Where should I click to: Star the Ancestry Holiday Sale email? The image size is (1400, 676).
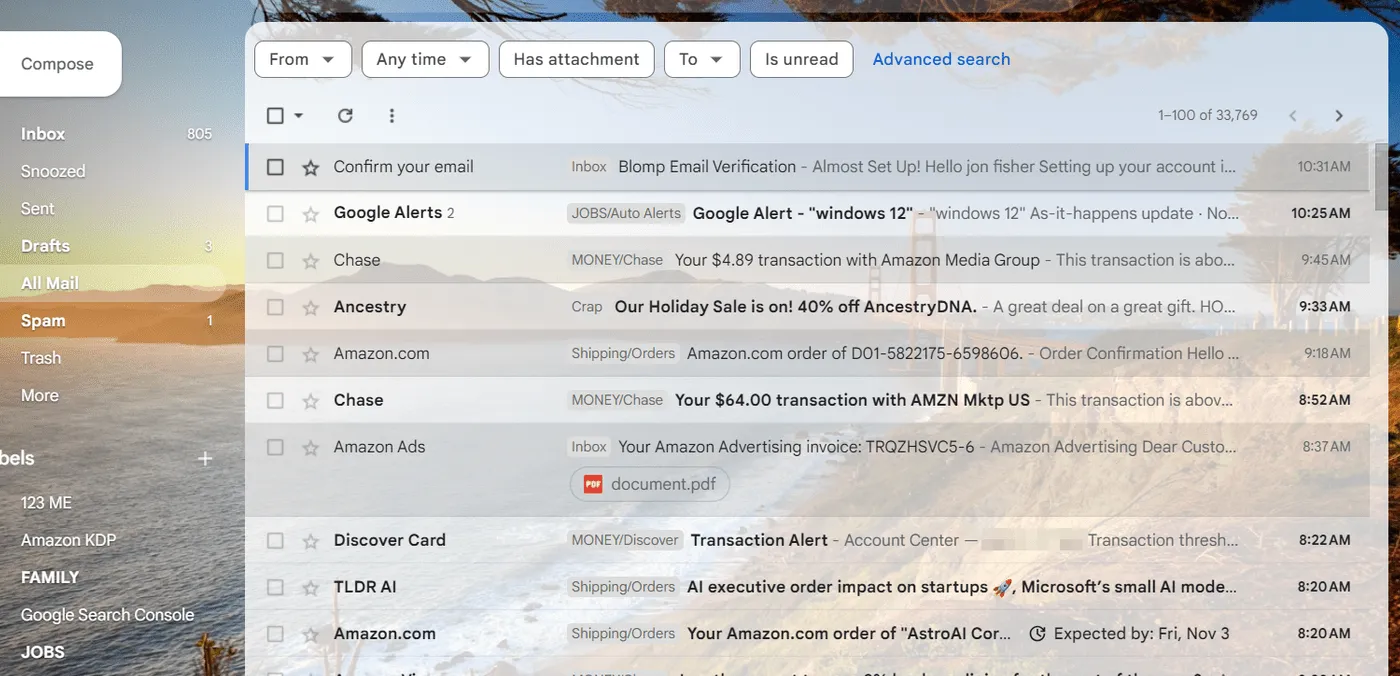click(x=309, y=306)
